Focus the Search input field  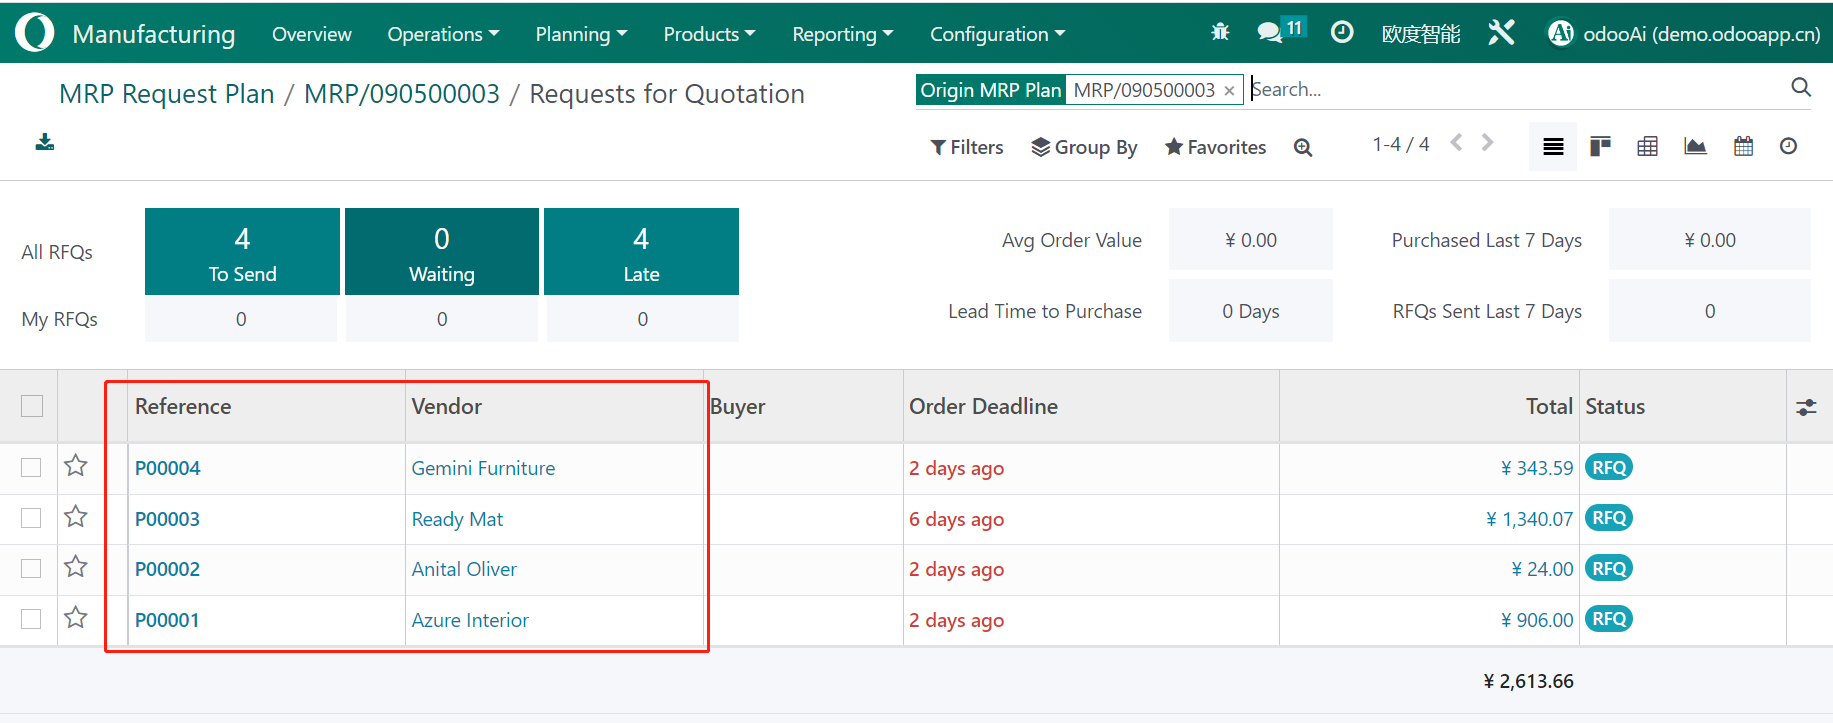coord(1515,89)
